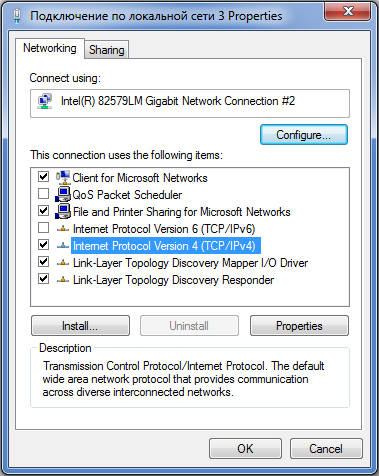Click the Intel network adapter icon
This screenshot has width=379, height=476.
point(45,101)
